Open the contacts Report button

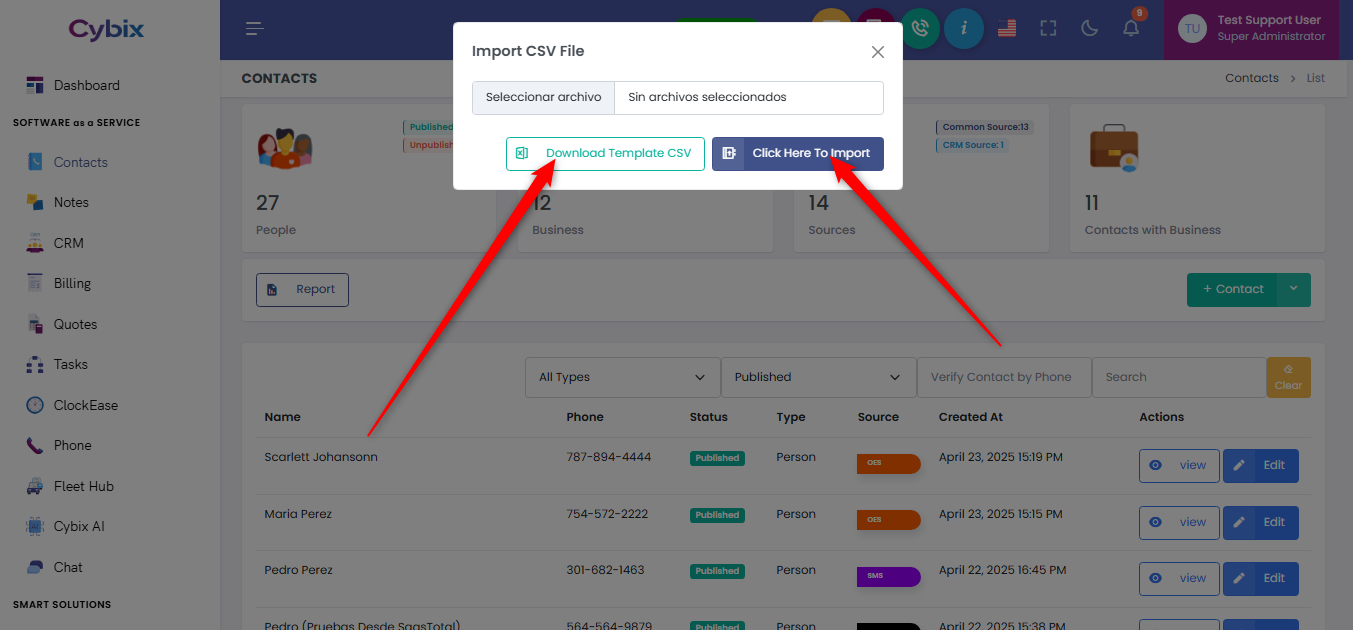302,290
